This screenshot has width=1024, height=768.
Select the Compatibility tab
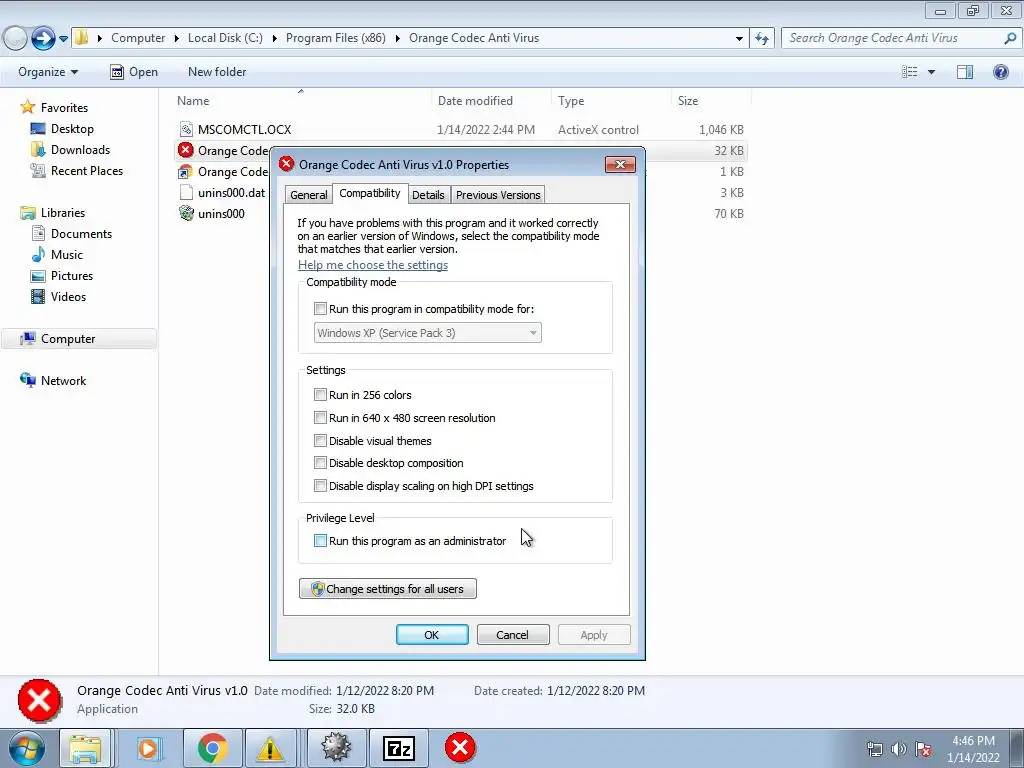(370, 193)
